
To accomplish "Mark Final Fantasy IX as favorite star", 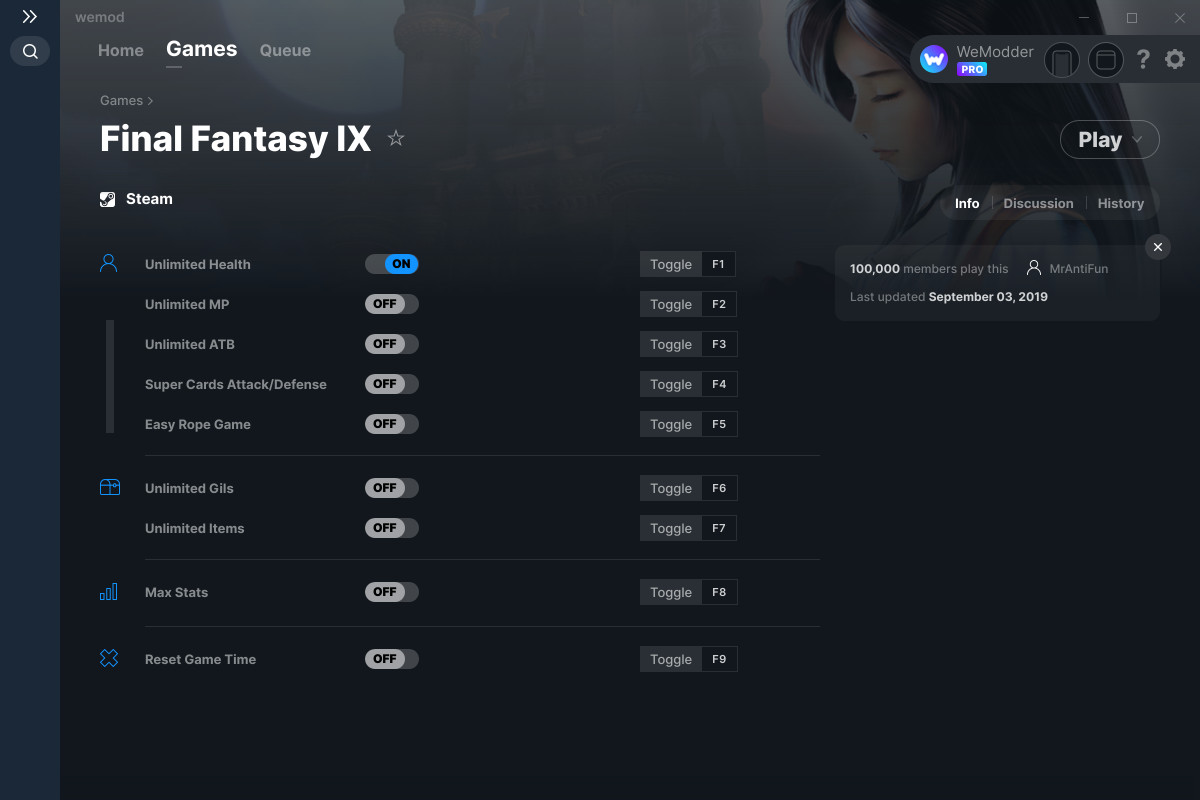I will tap(396, 138).
